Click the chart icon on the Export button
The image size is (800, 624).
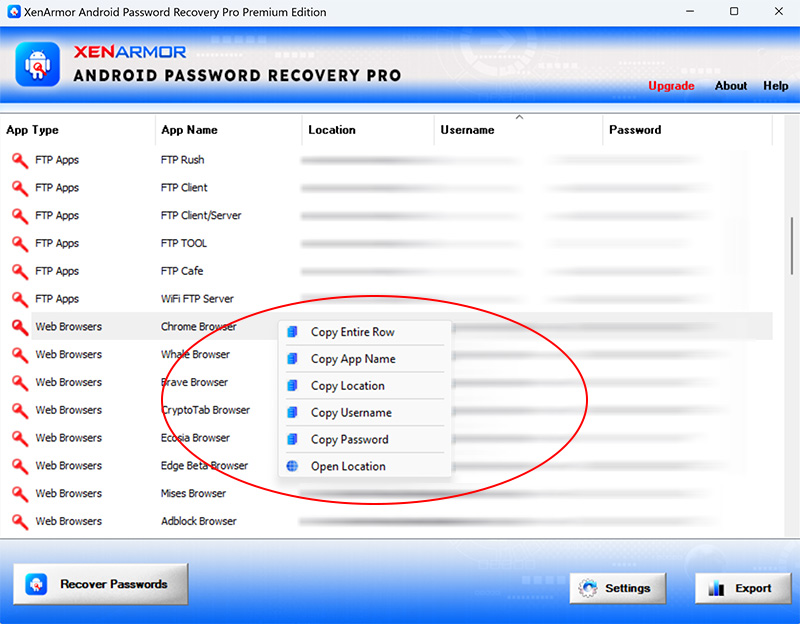[x=716, y=588]
